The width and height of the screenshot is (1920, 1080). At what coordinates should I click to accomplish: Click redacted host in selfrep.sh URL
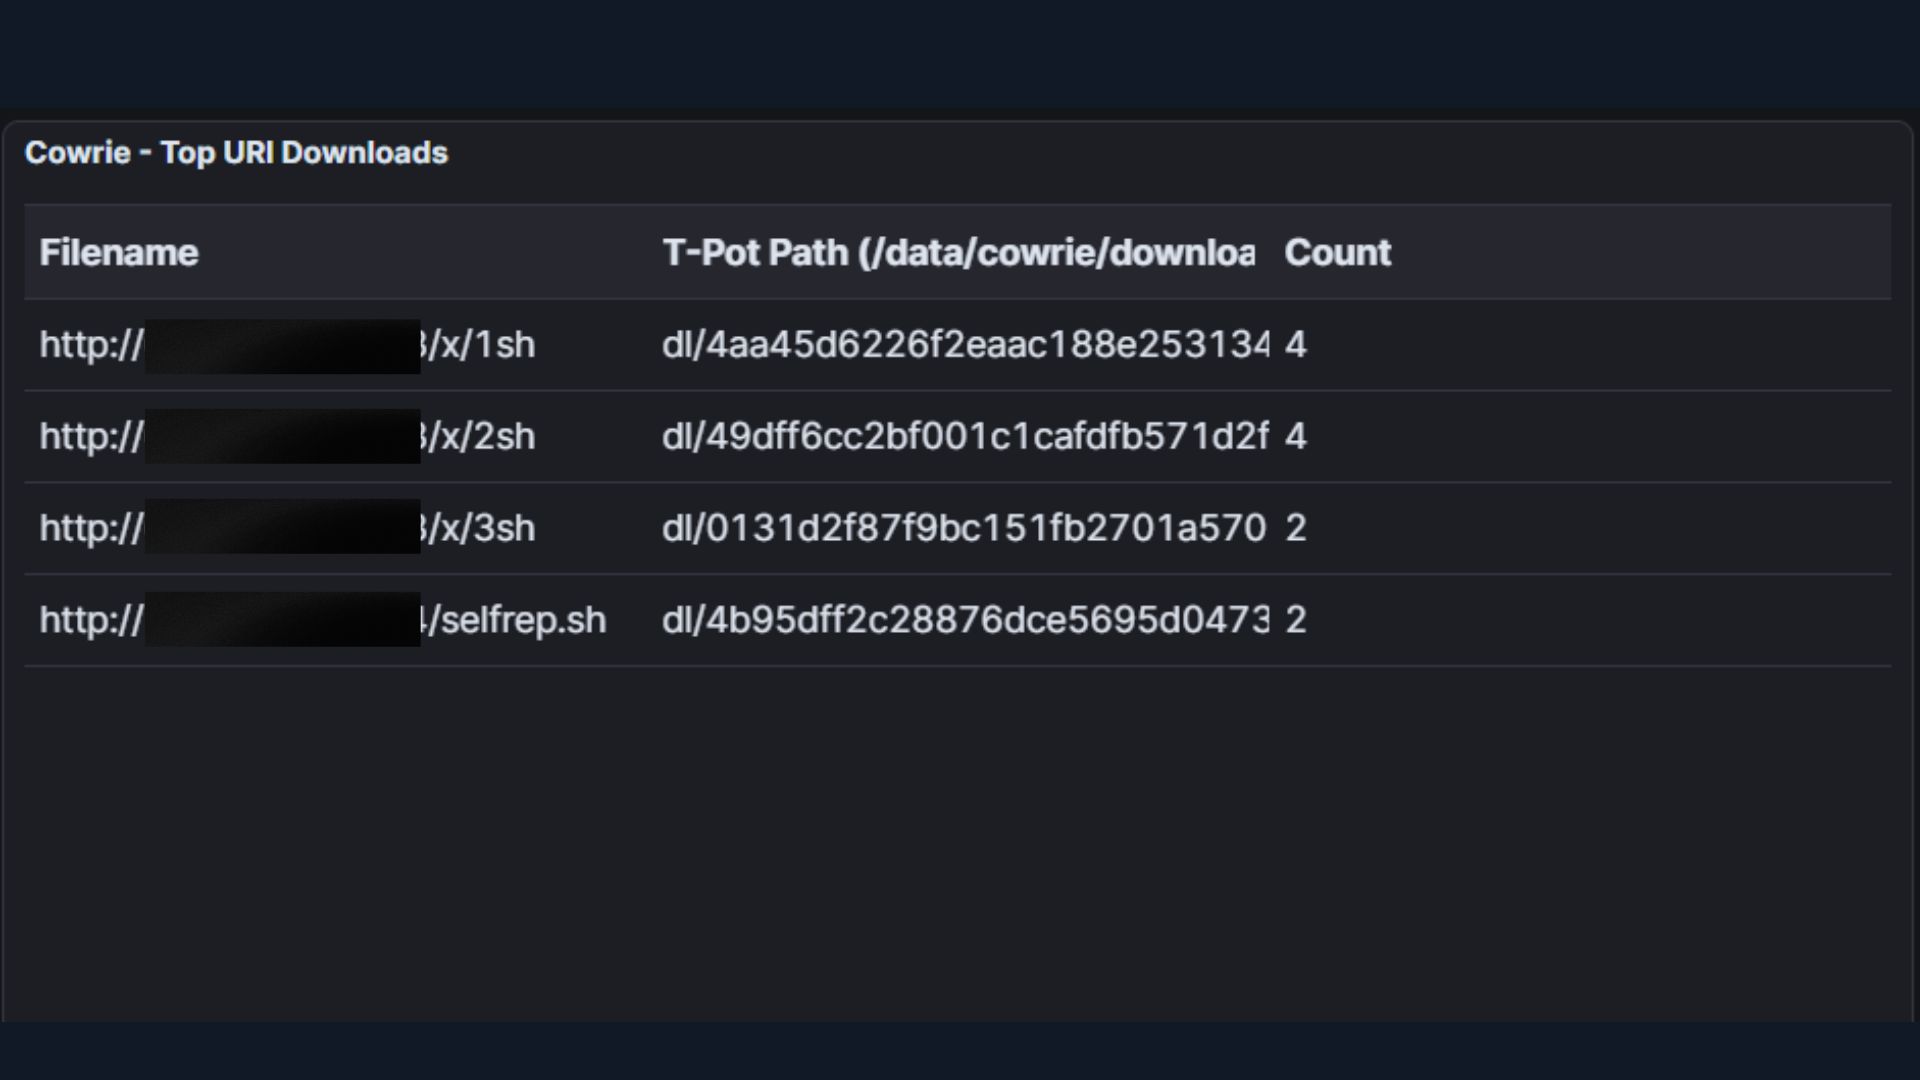[x=282, y=620]
